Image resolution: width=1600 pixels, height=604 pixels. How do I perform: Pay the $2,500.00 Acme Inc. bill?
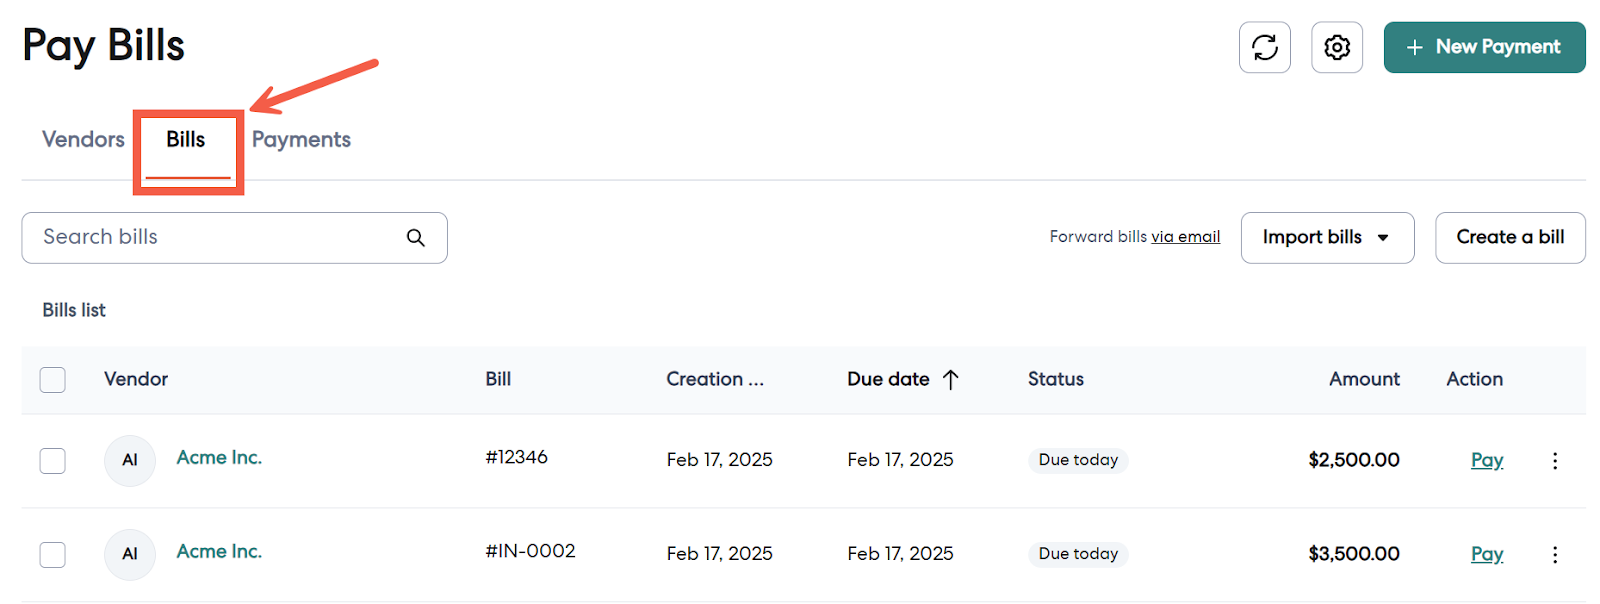pos(1486,460)
